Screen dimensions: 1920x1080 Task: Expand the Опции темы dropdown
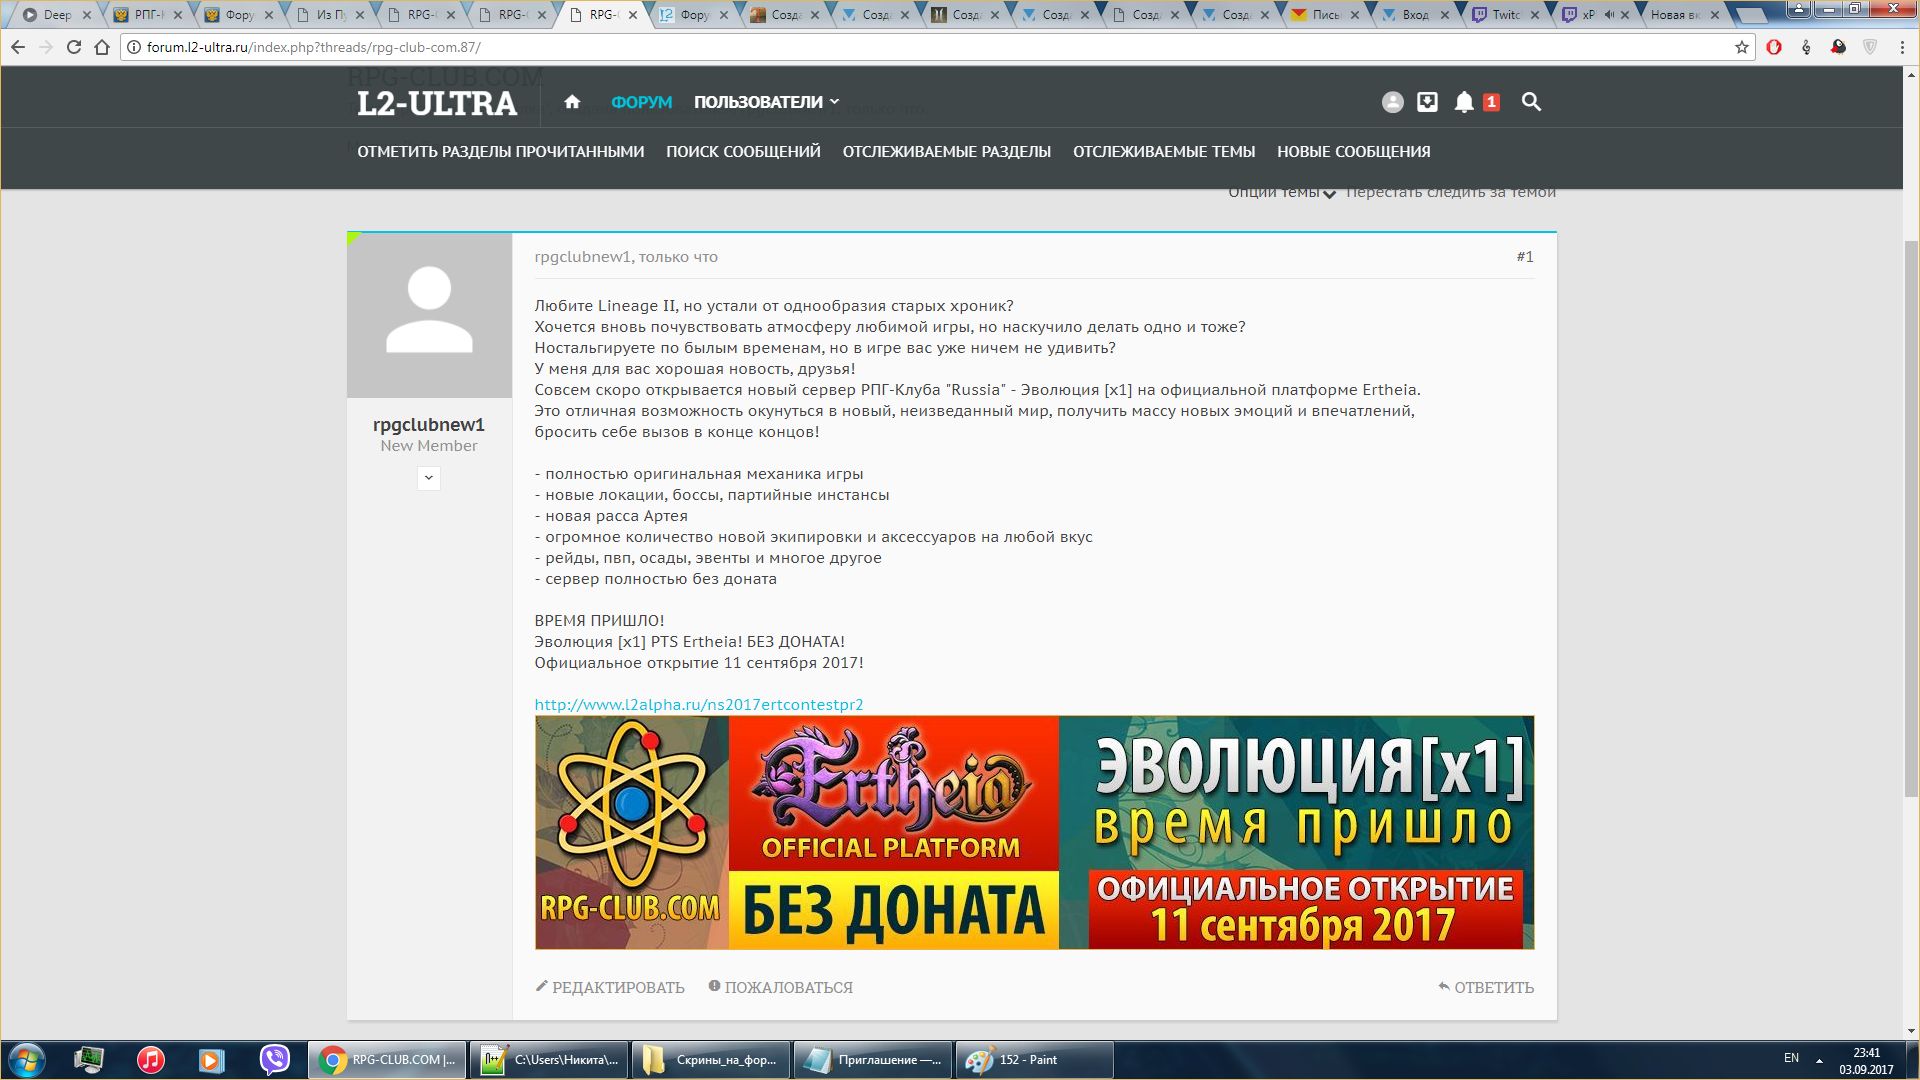1282,192
